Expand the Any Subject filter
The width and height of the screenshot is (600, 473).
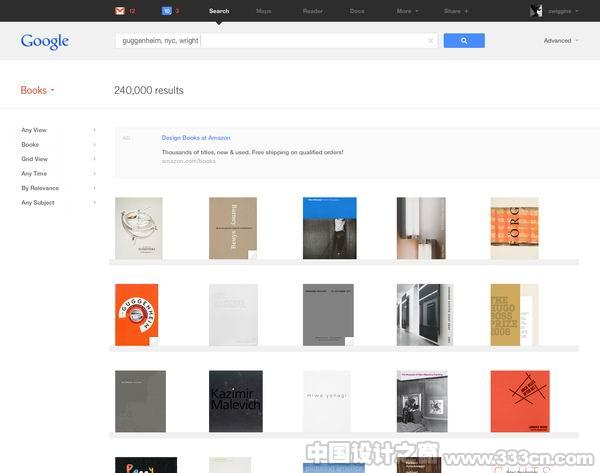click(58, 202)
